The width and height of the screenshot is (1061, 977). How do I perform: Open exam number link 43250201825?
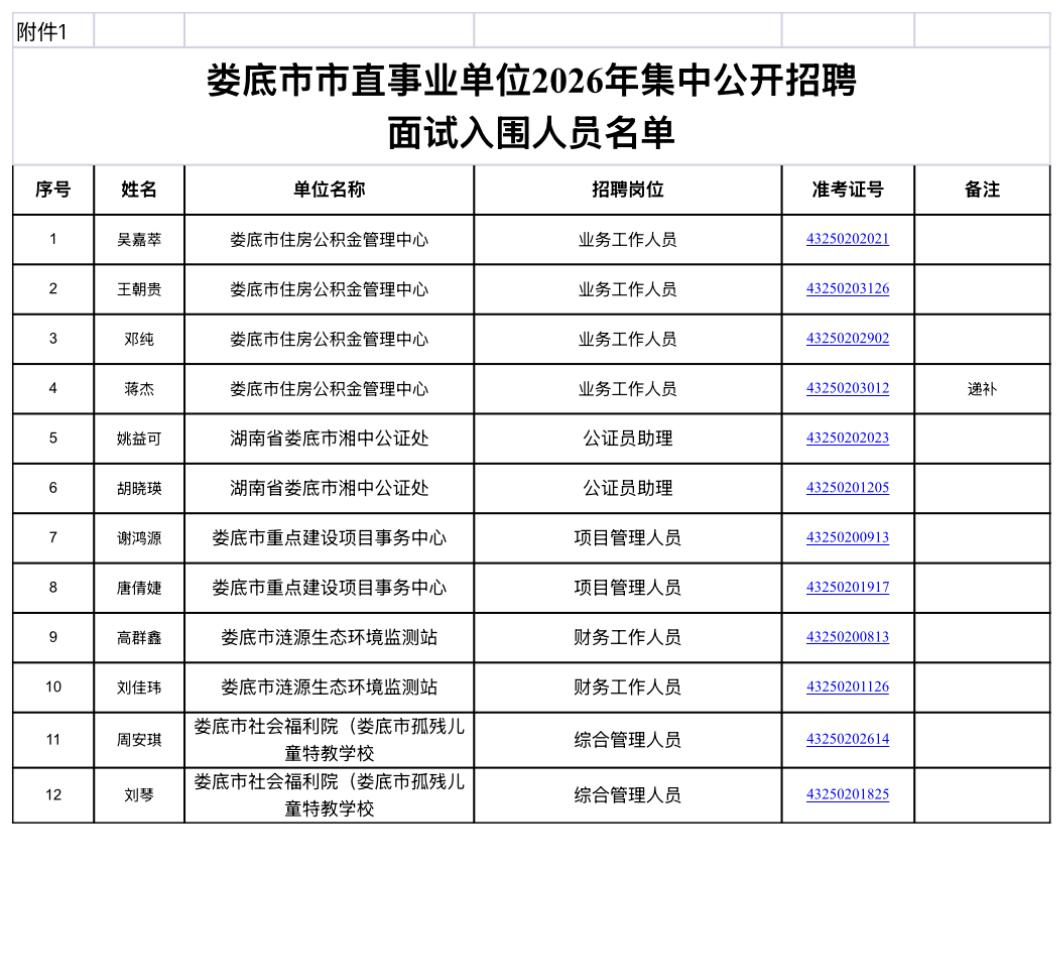tap(847, 794)
